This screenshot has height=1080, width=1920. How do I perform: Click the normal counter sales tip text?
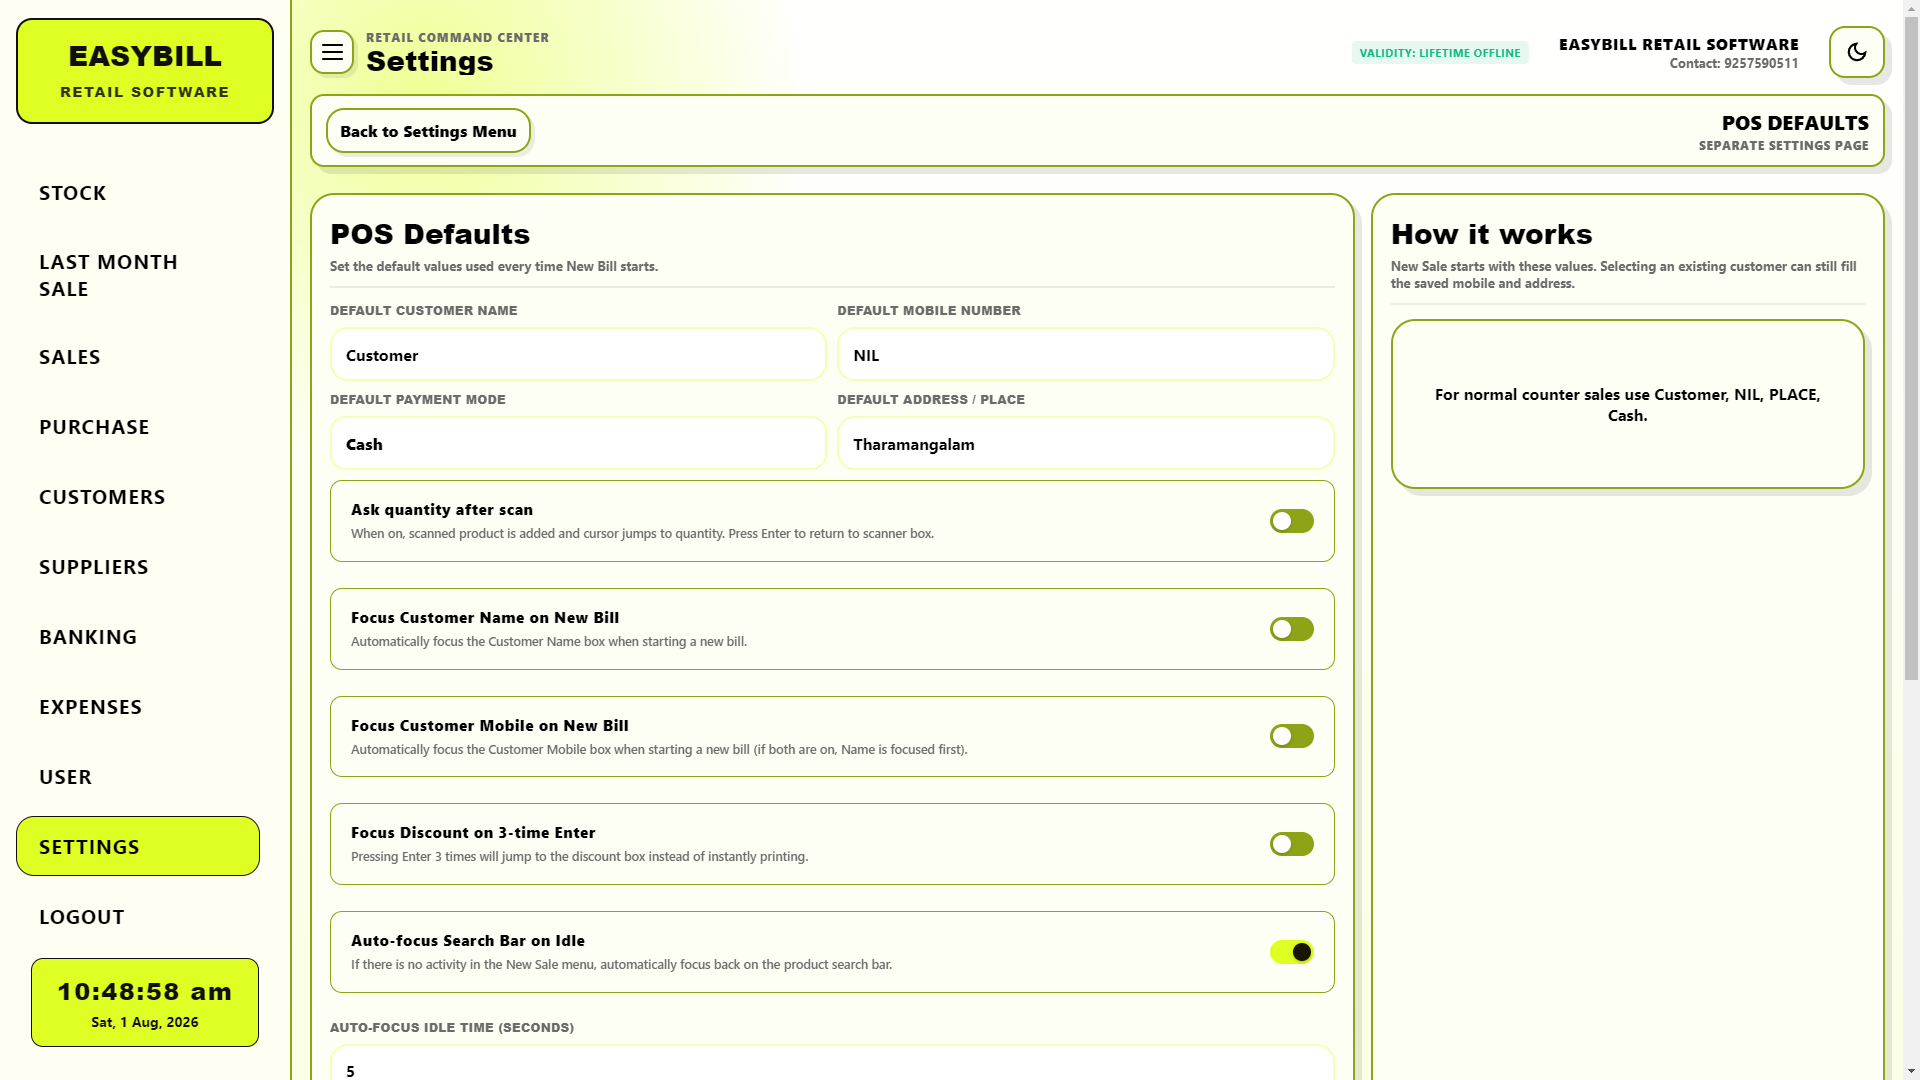[1627, 405]
